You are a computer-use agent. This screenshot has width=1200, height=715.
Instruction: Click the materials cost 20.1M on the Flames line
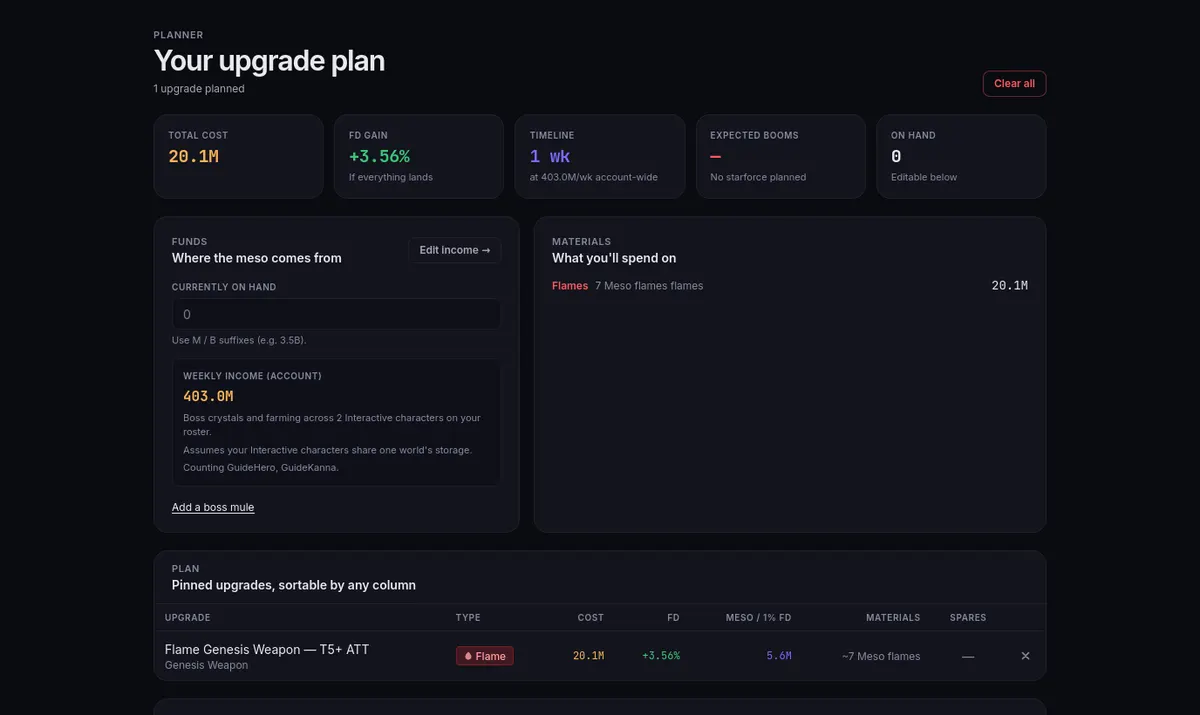point(1009,286)
